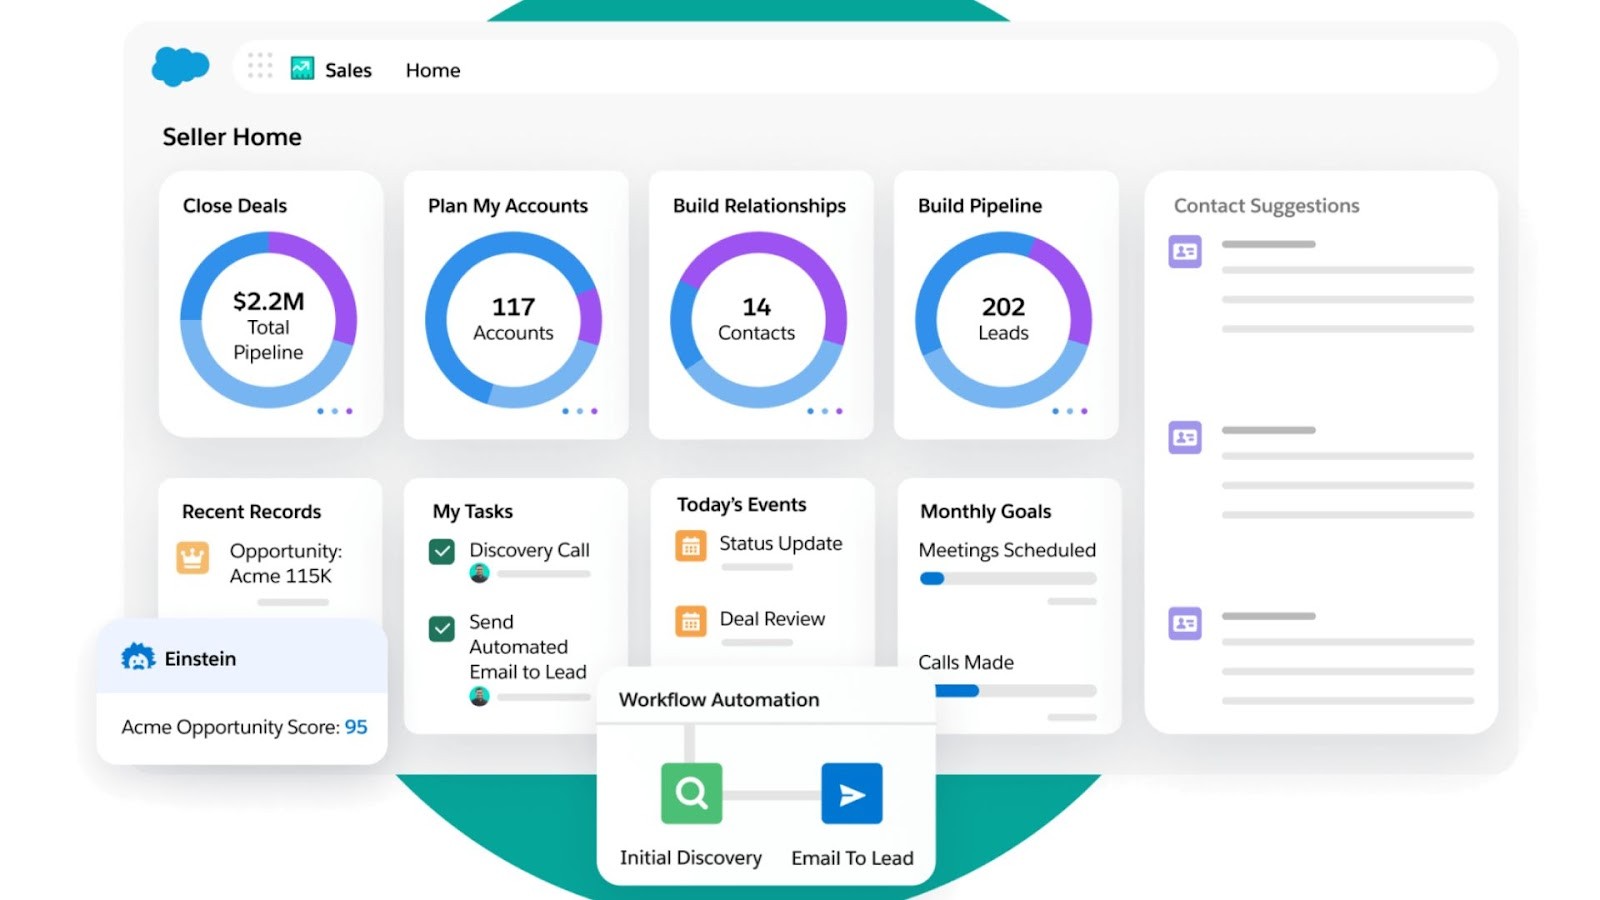Click the first contact card icon in Contact Suggestions
Viewport: 1600px width, 900px height.
point(1184,252)
